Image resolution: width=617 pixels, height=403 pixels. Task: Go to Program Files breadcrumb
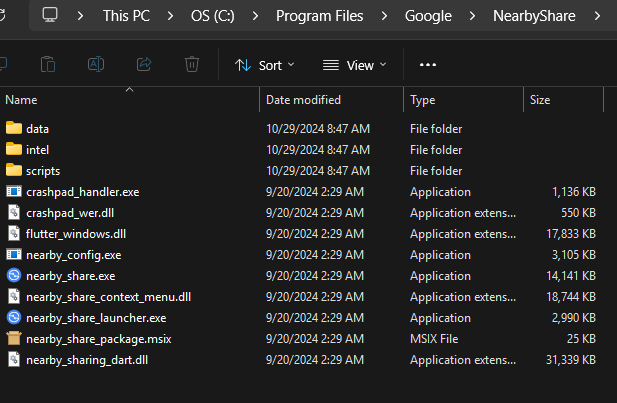[320, 16]
